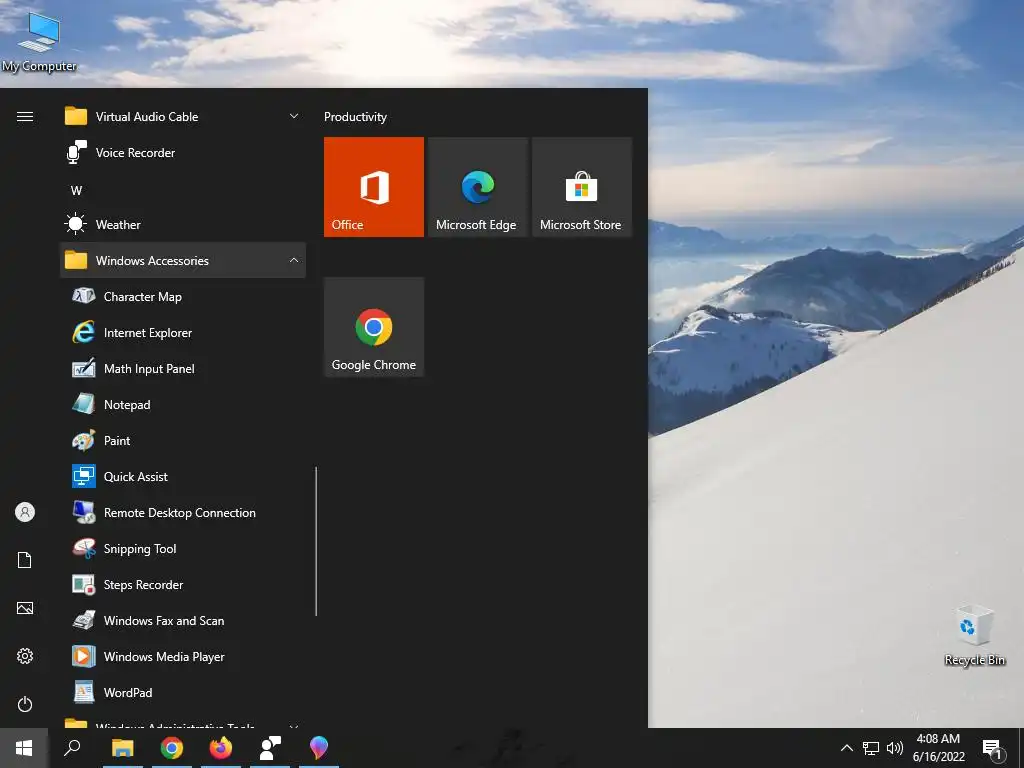1024x768 pixels.
Task: Open the Office tile
Action: [374, 187]
